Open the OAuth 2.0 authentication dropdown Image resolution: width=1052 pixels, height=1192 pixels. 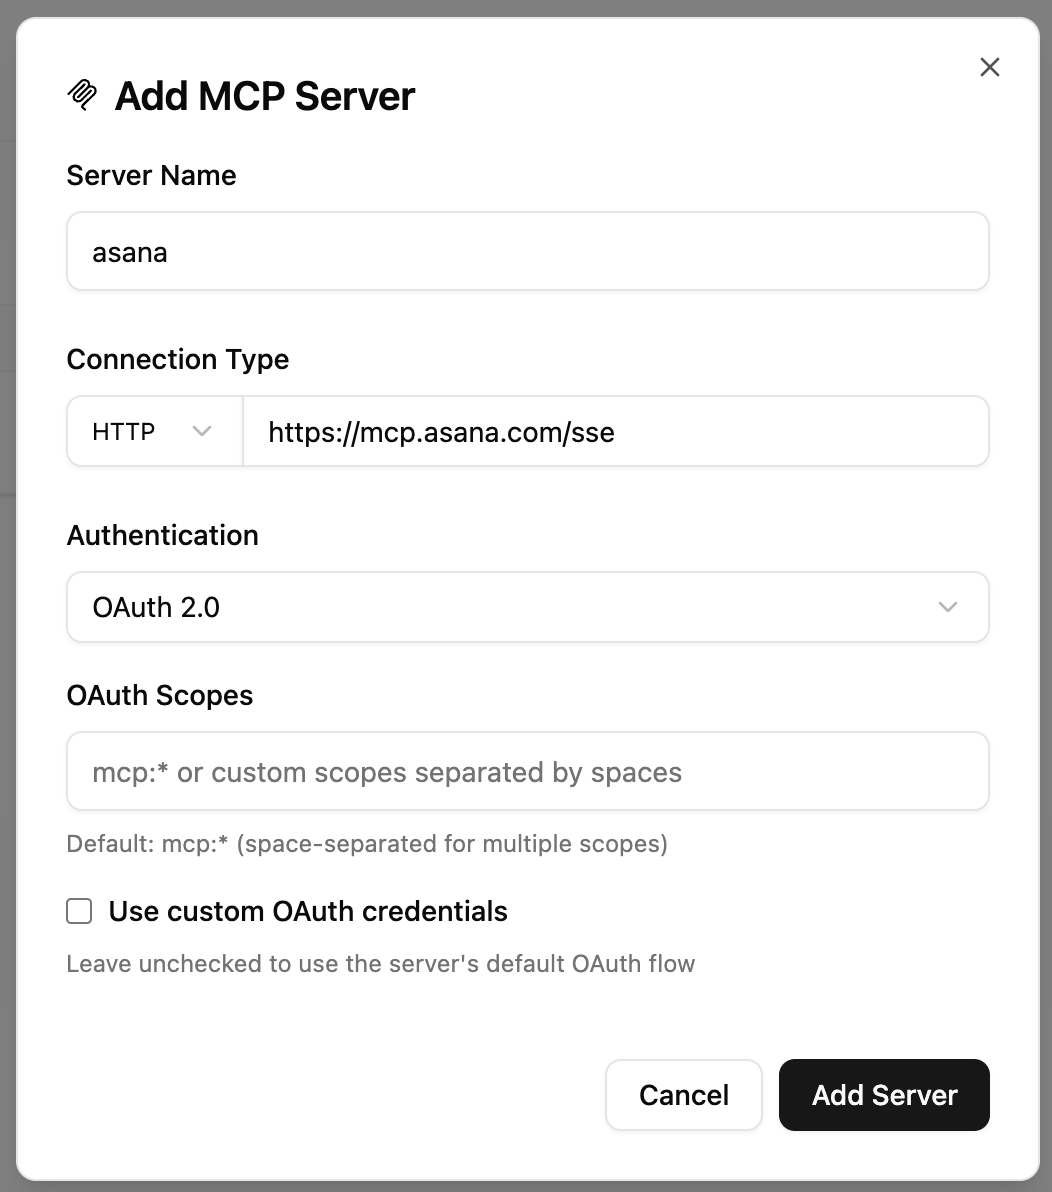tap(528, 607)
